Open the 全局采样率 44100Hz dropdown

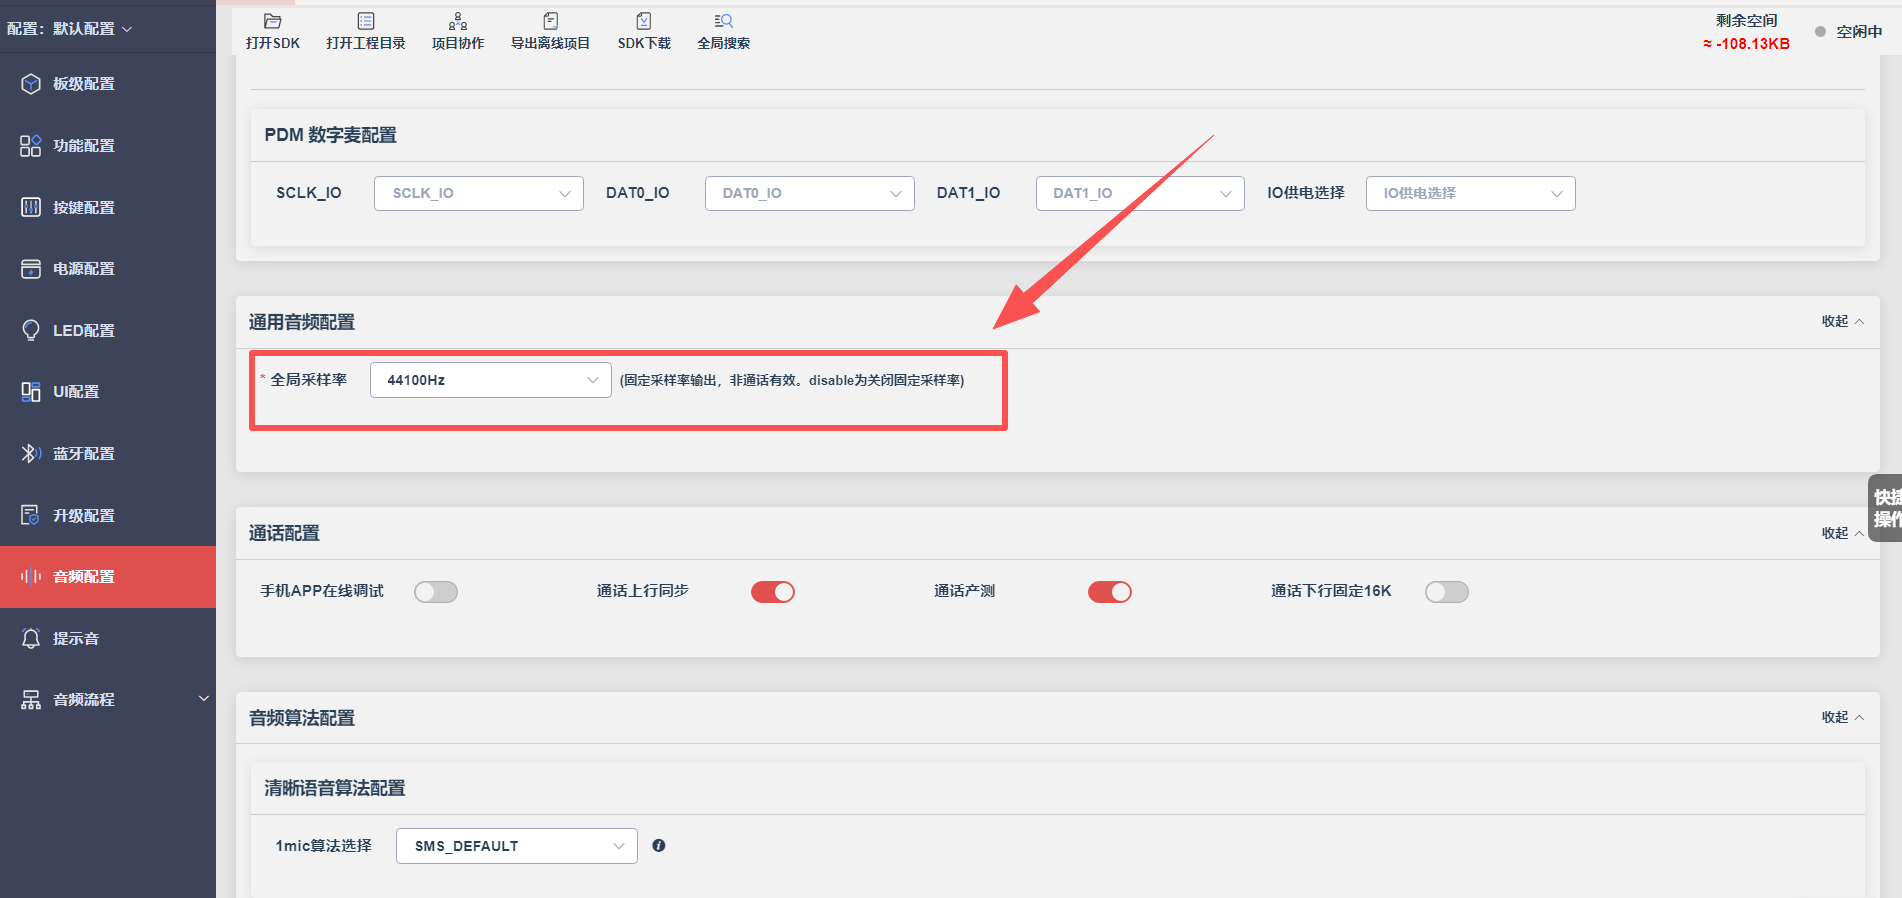(491, 380)
